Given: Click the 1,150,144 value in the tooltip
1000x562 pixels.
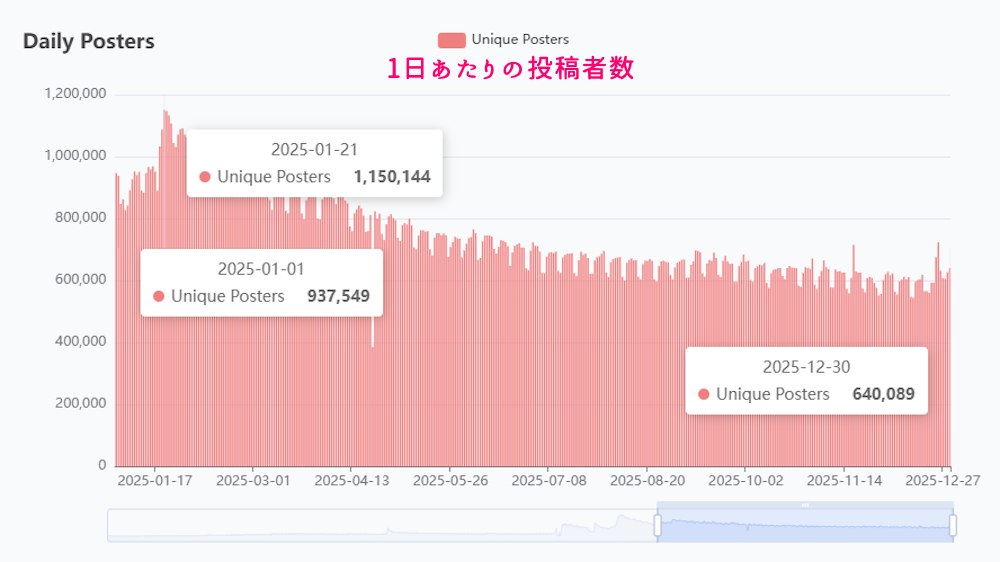Looking at the screenshot, I should click(x=392, y=177).
